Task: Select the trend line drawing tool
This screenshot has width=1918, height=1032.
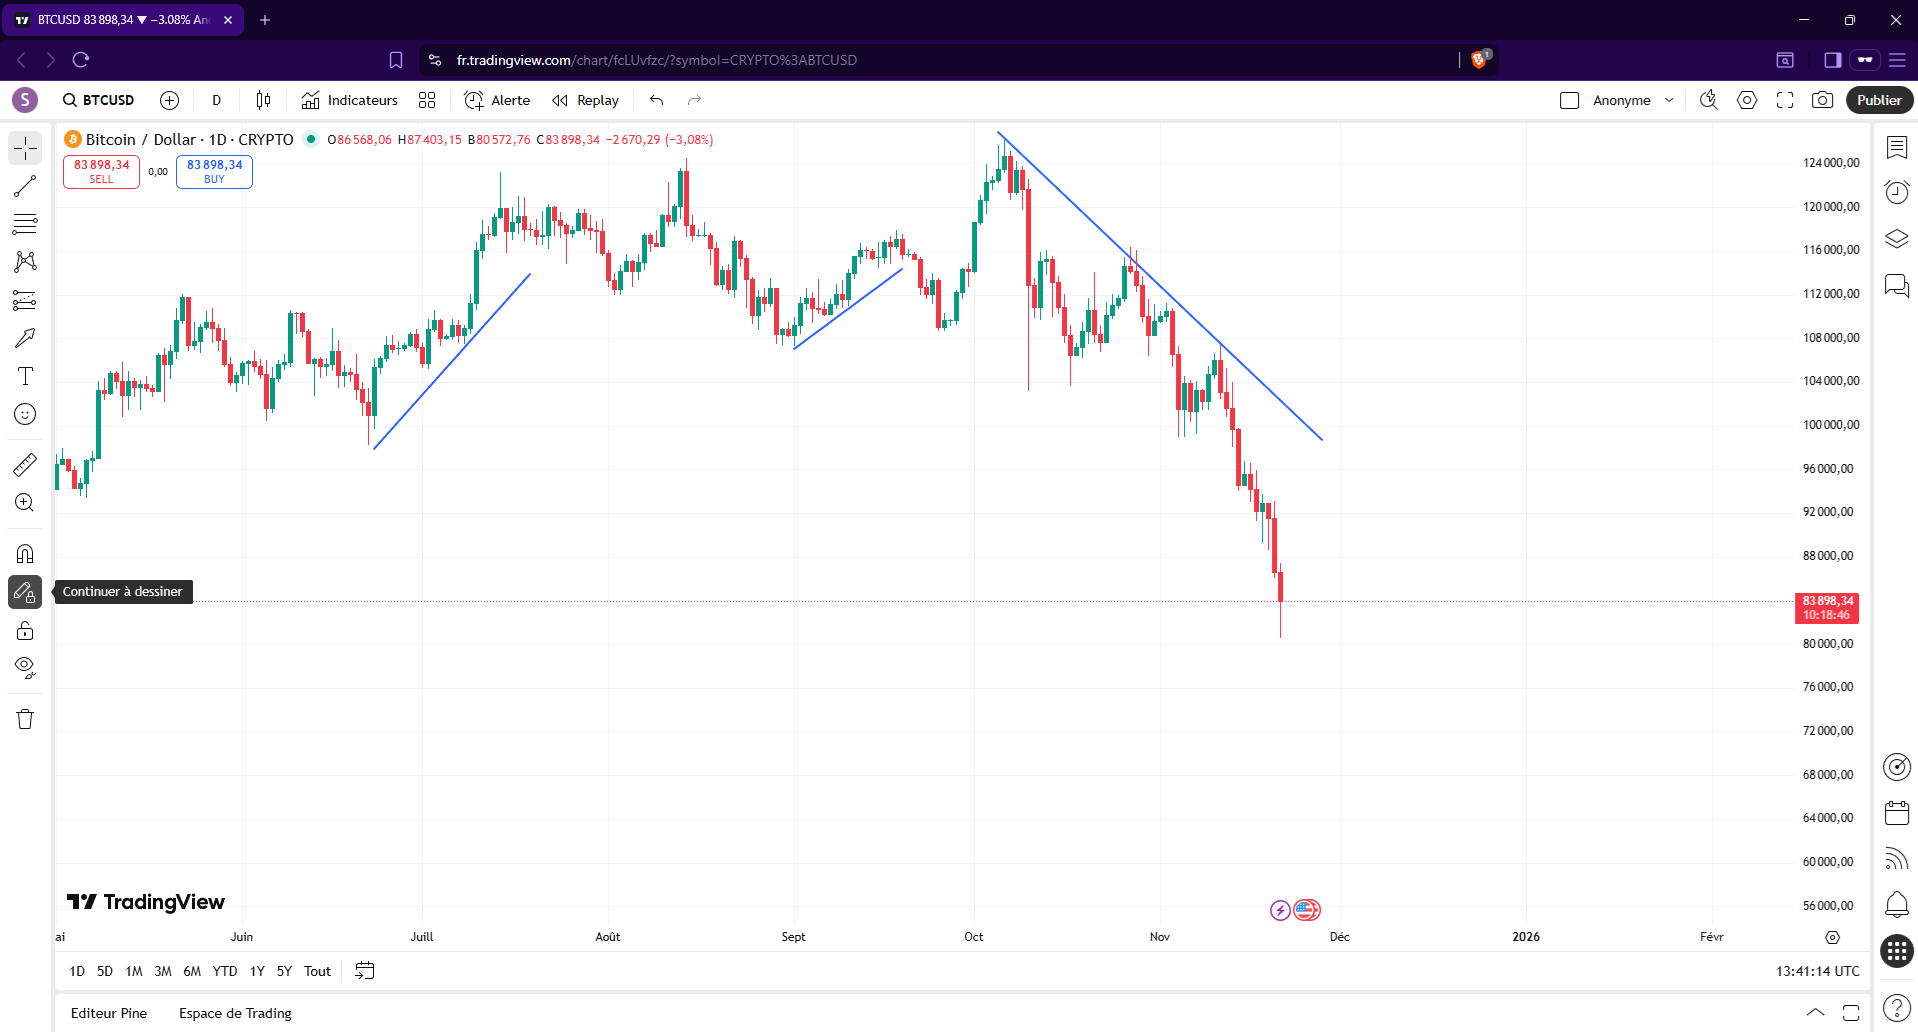Action: [25, 186]
